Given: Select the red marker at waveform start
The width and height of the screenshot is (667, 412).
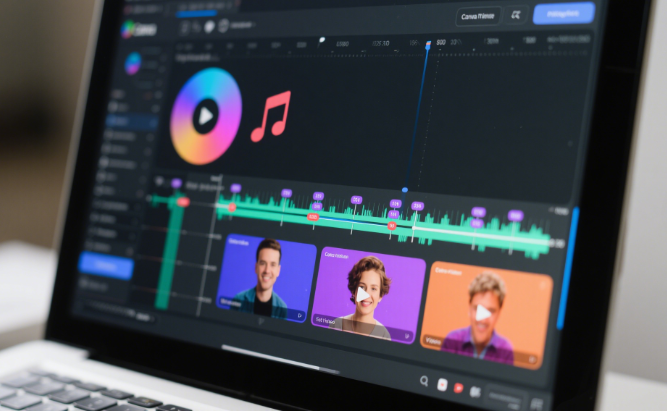Looking at the screenshot, I should click(232, 207).
